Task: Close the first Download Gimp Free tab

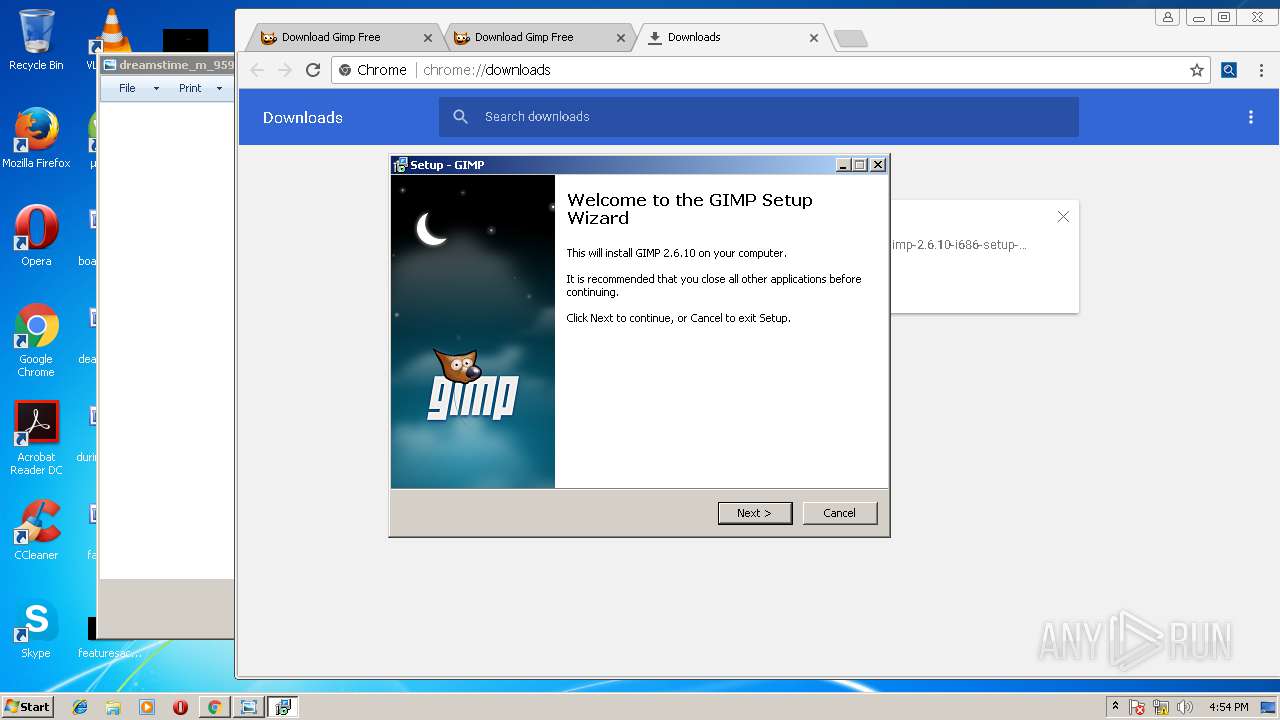Action: point(428,38)
